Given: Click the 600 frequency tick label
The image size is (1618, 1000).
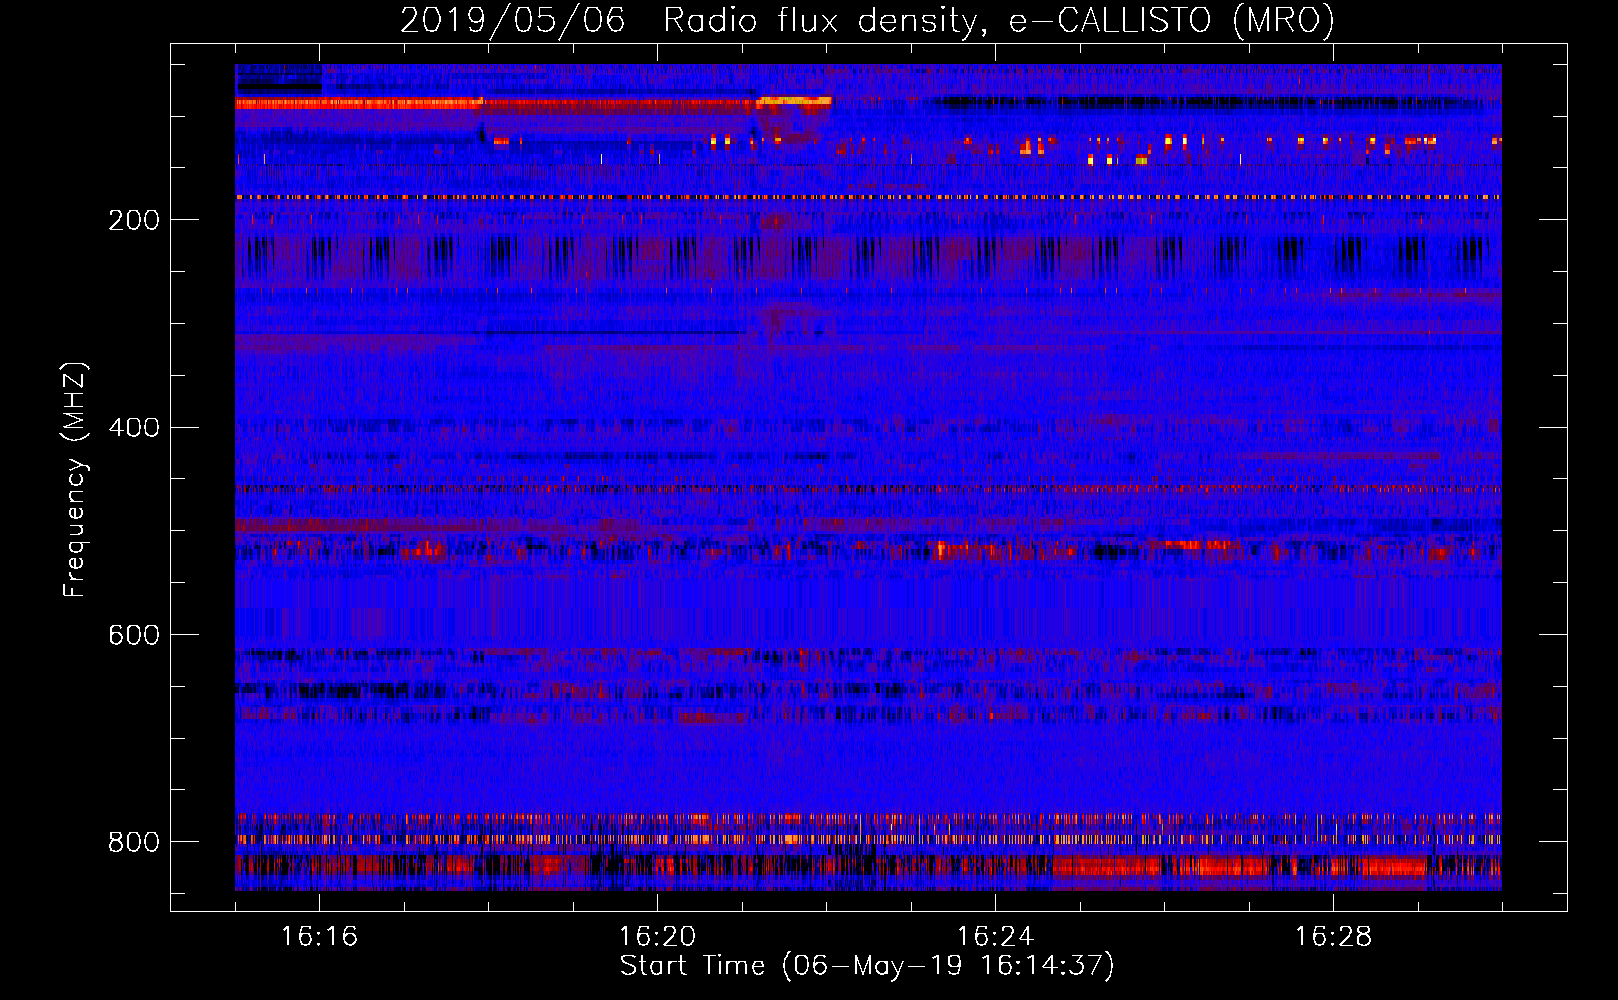Looking at the screenshot, I should [x=134, y=636].
